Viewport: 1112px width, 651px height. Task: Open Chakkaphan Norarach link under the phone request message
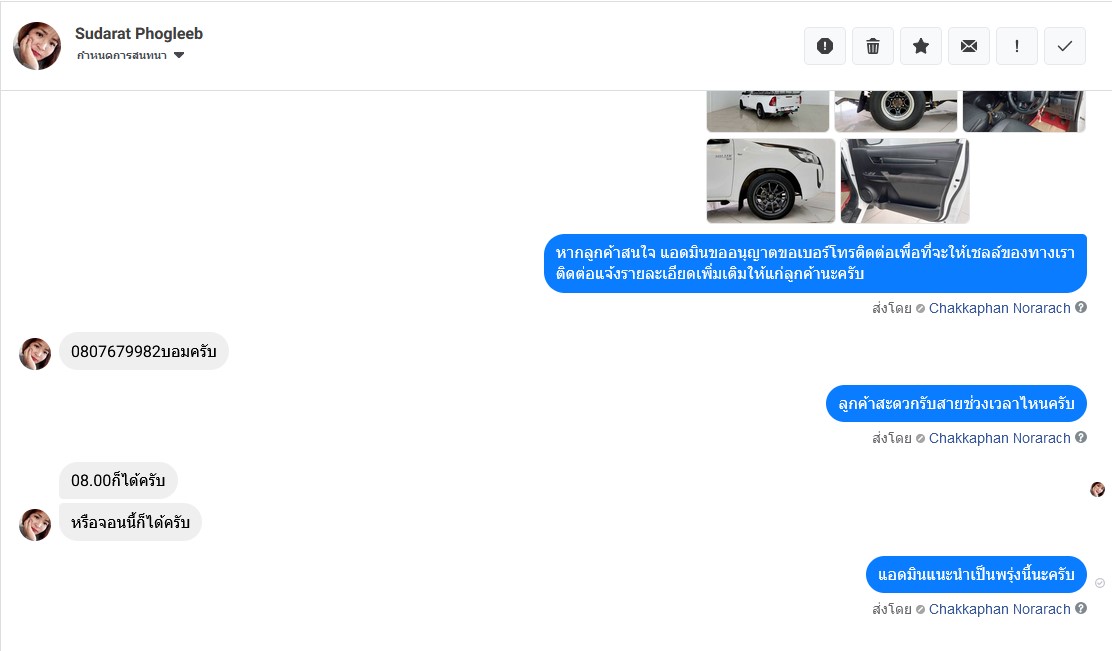click(999, 308)
